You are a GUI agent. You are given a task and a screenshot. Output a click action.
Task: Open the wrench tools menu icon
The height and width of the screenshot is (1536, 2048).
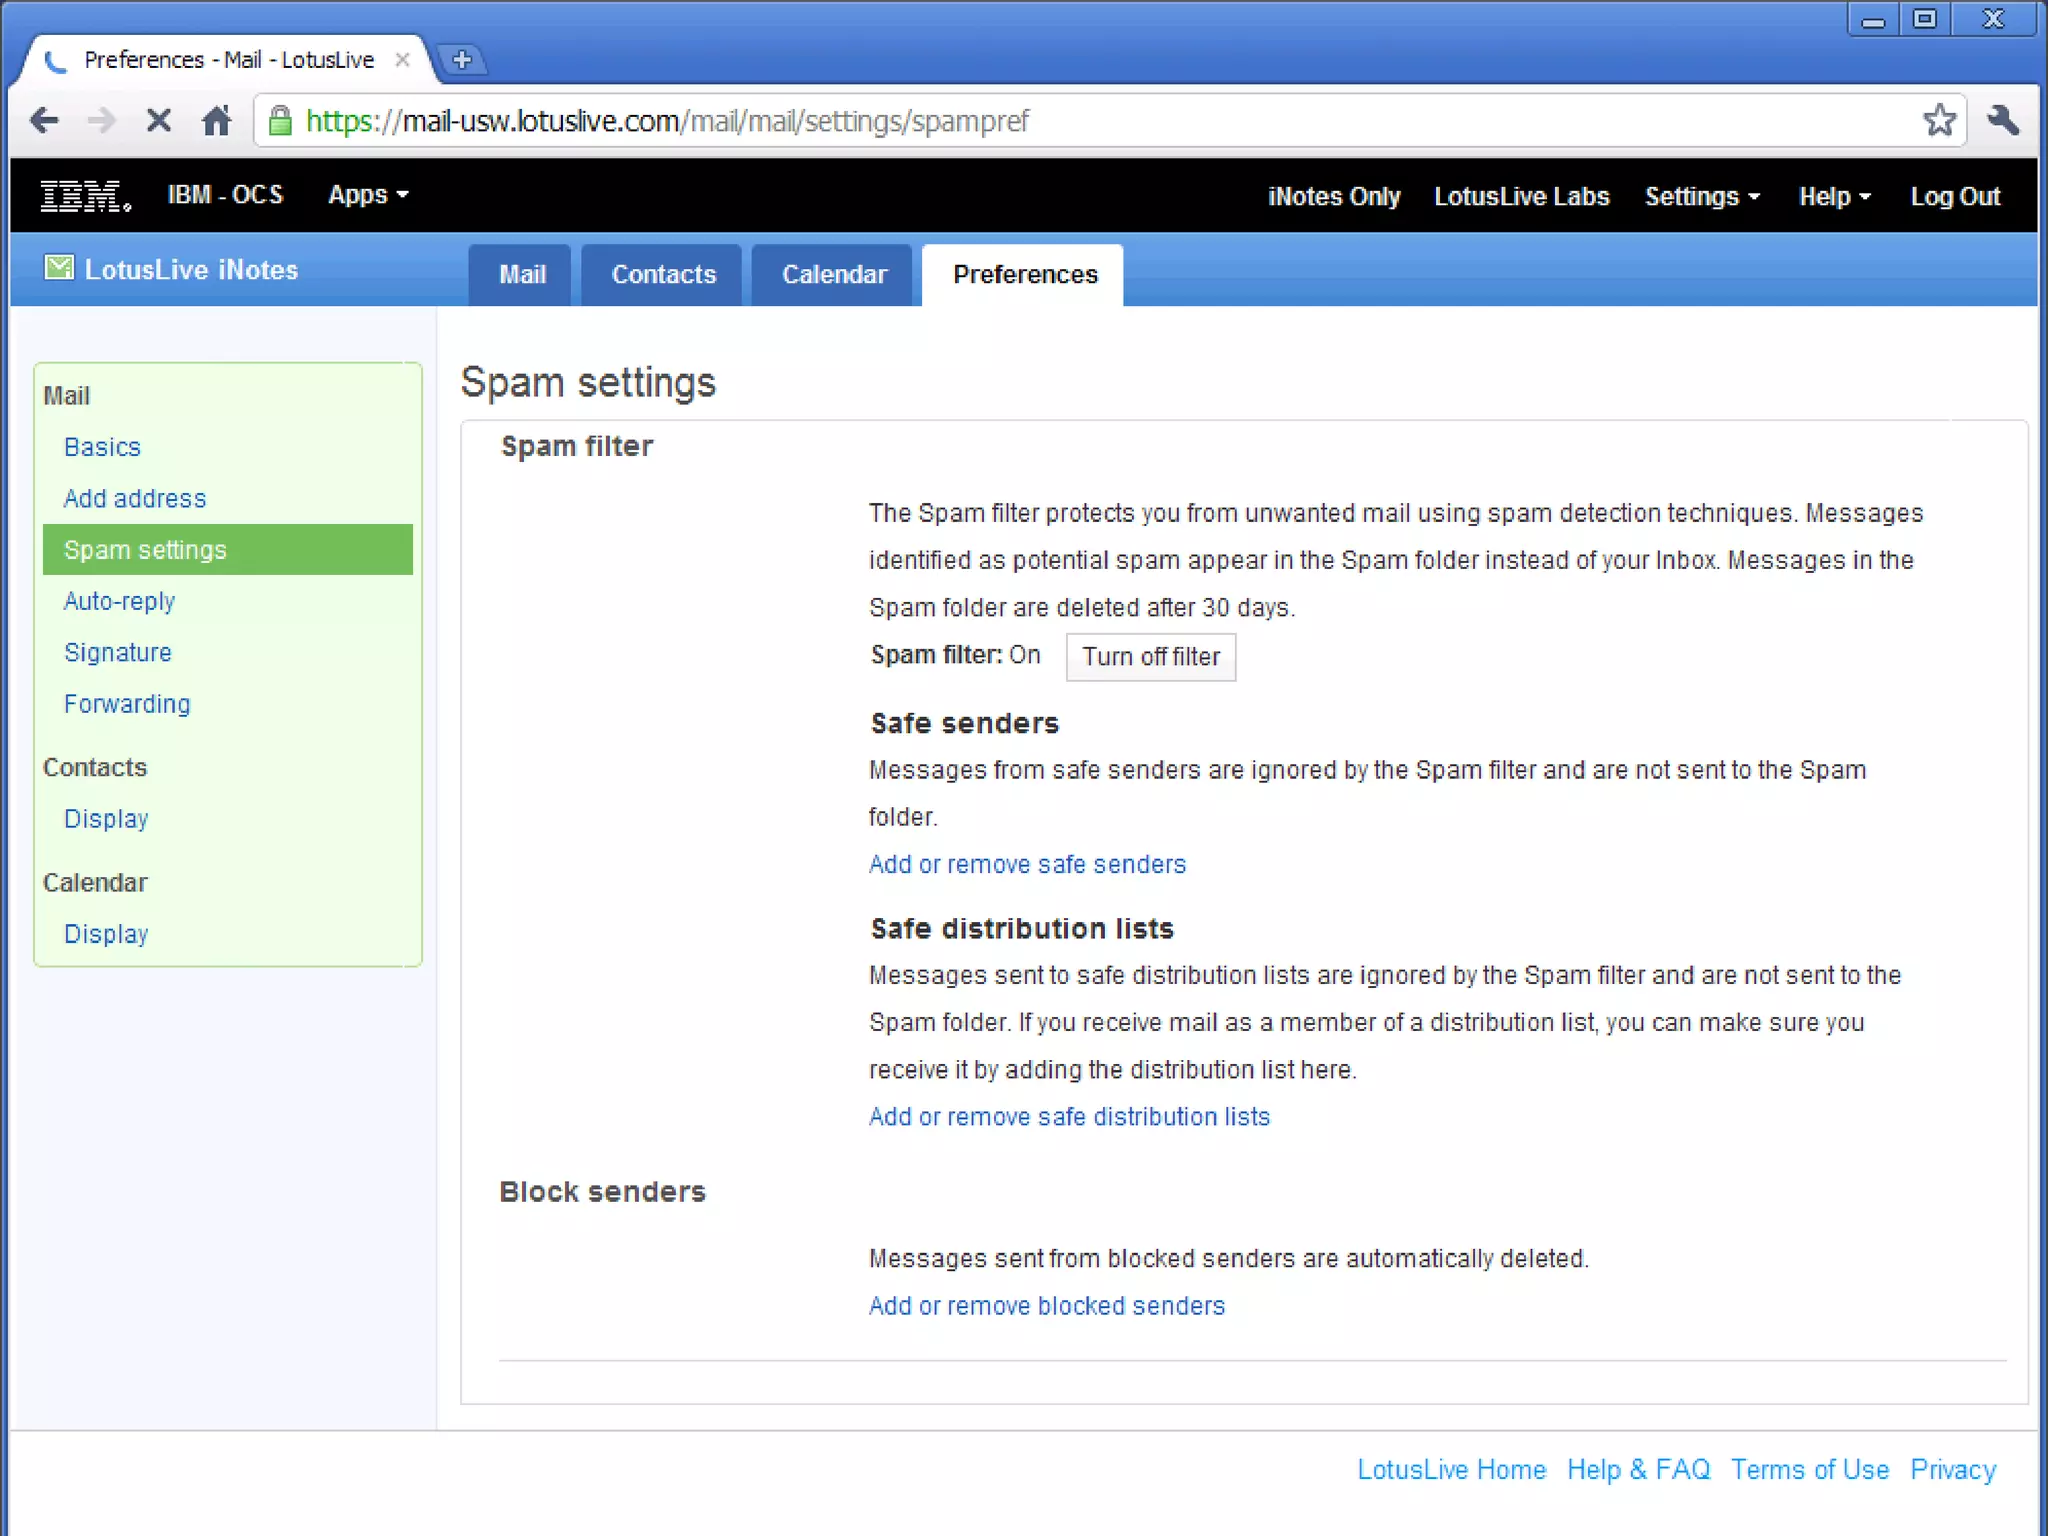[x=2003, y=121]
